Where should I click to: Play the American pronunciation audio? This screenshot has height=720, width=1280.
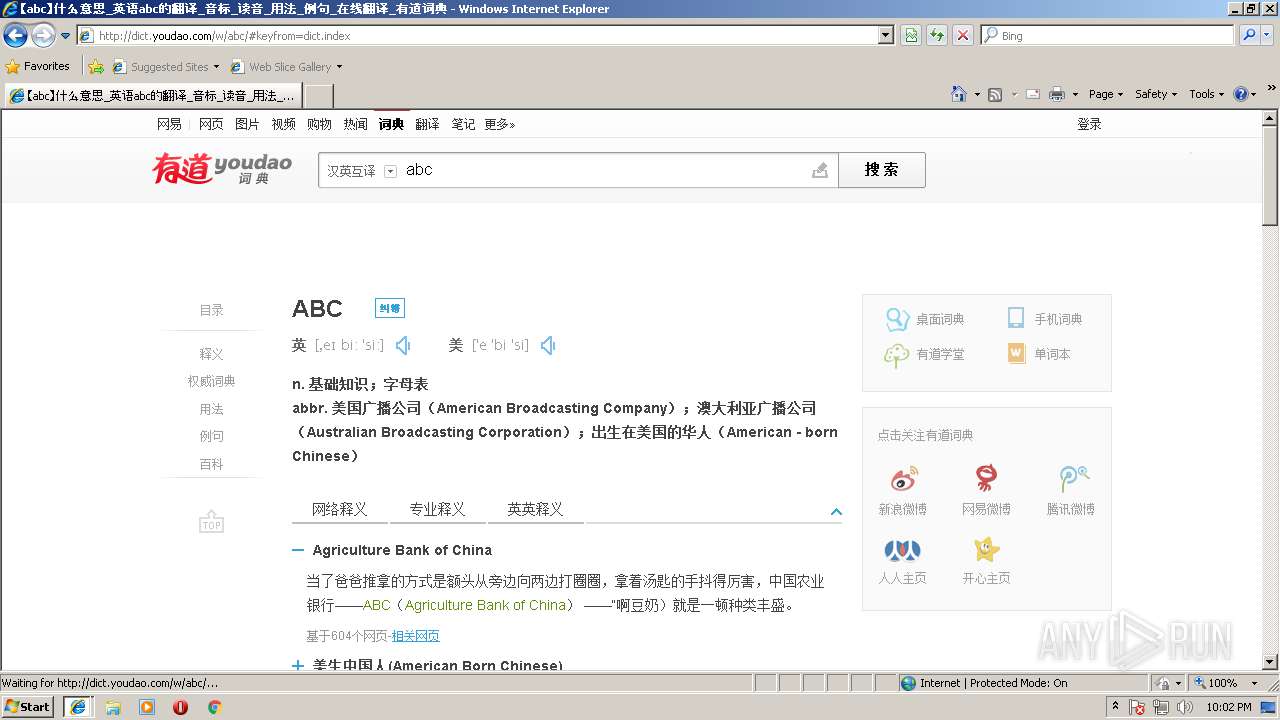coord(548,345)
